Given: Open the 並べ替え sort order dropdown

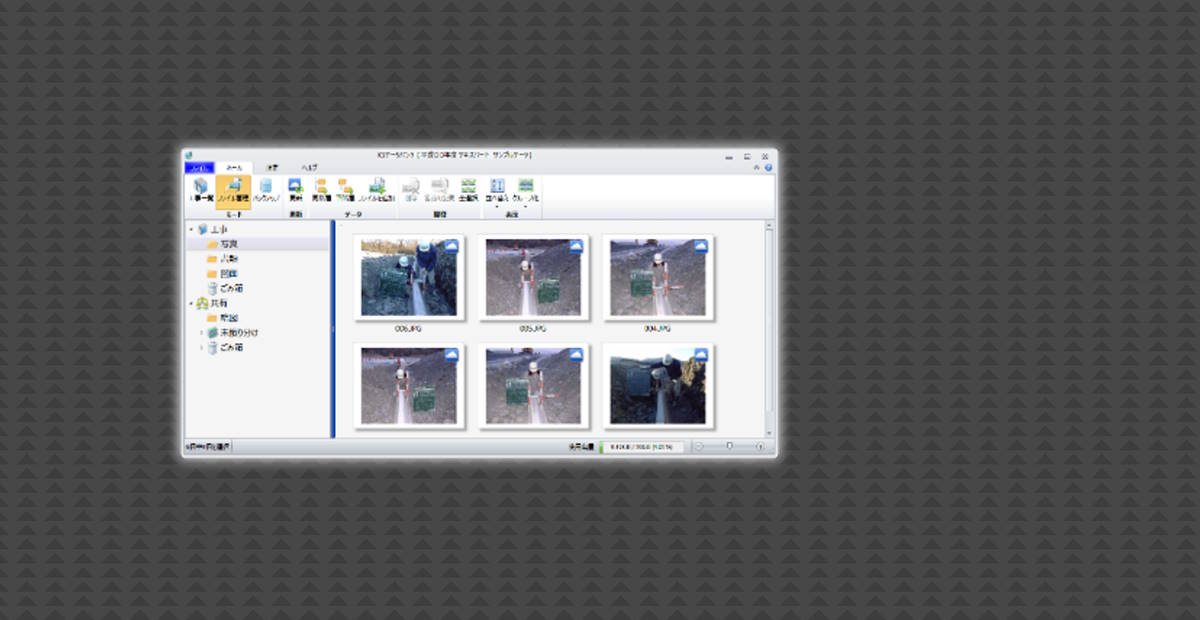Looking at the screenshot, I should [497, 192].
